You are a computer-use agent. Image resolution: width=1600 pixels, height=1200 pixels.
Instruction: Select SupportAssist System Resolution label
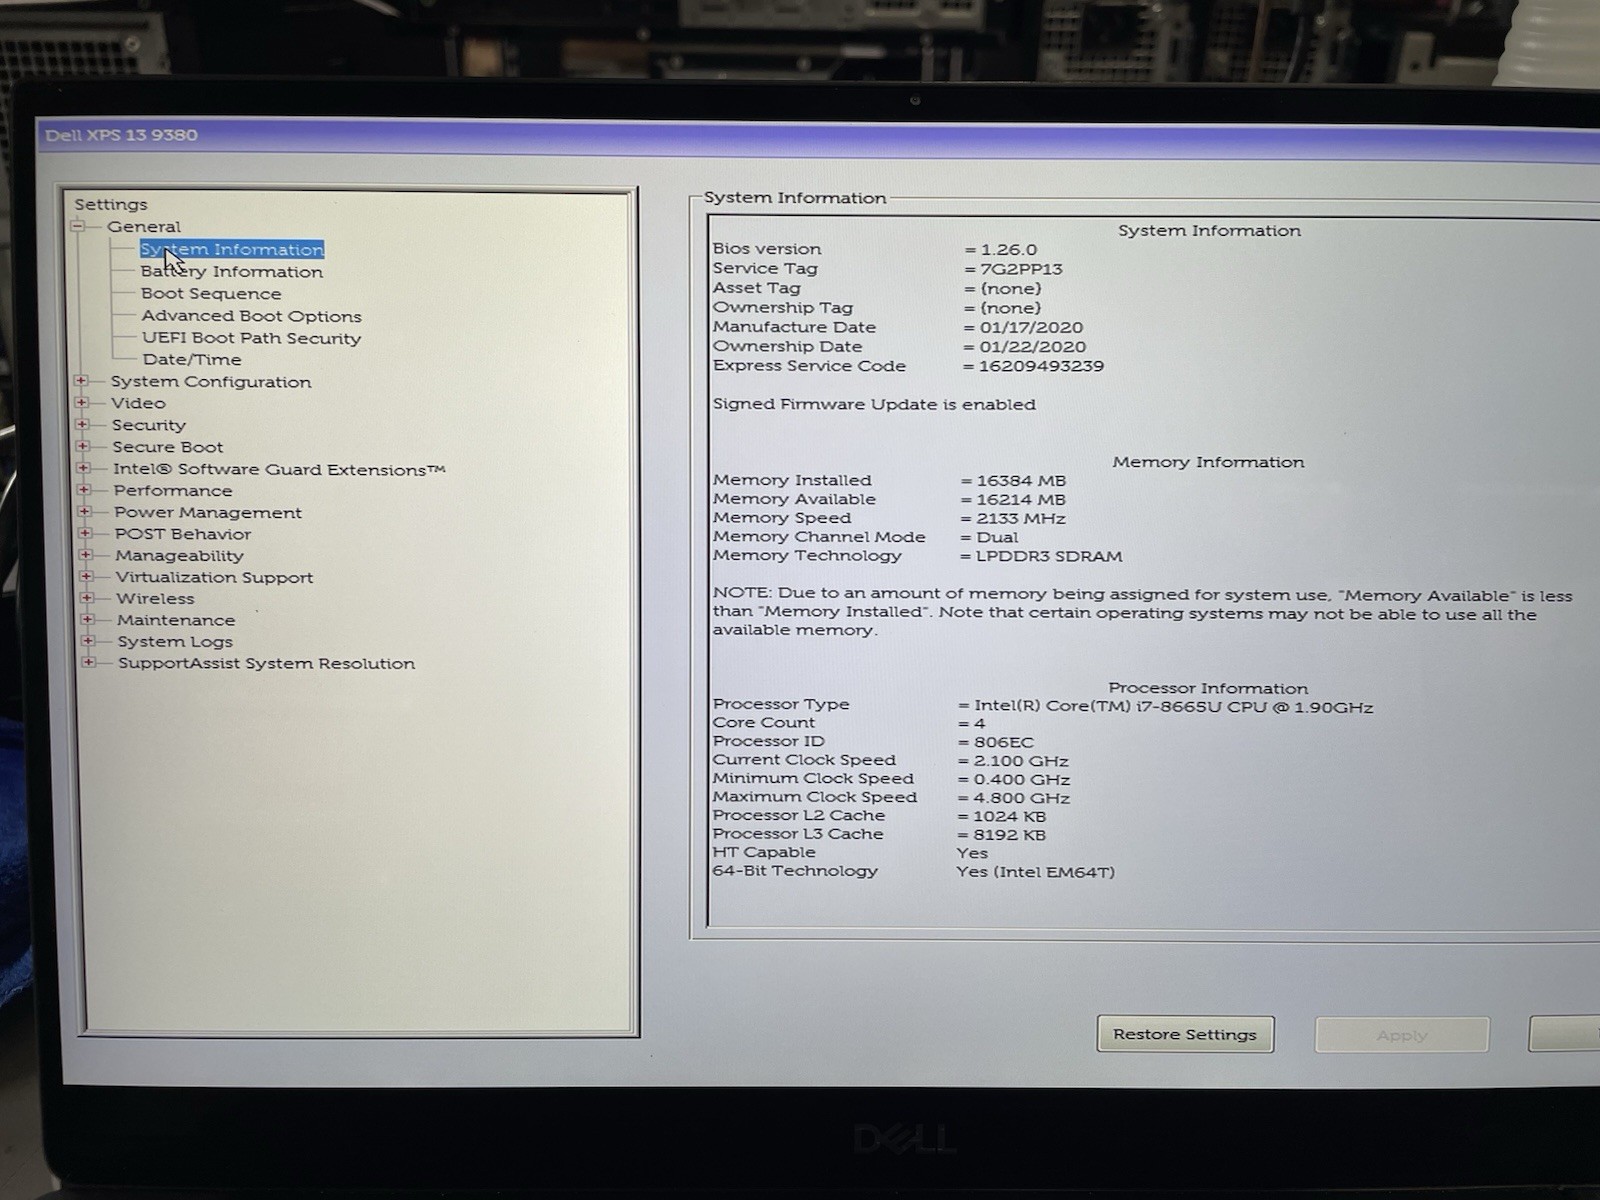pos(266,663)
